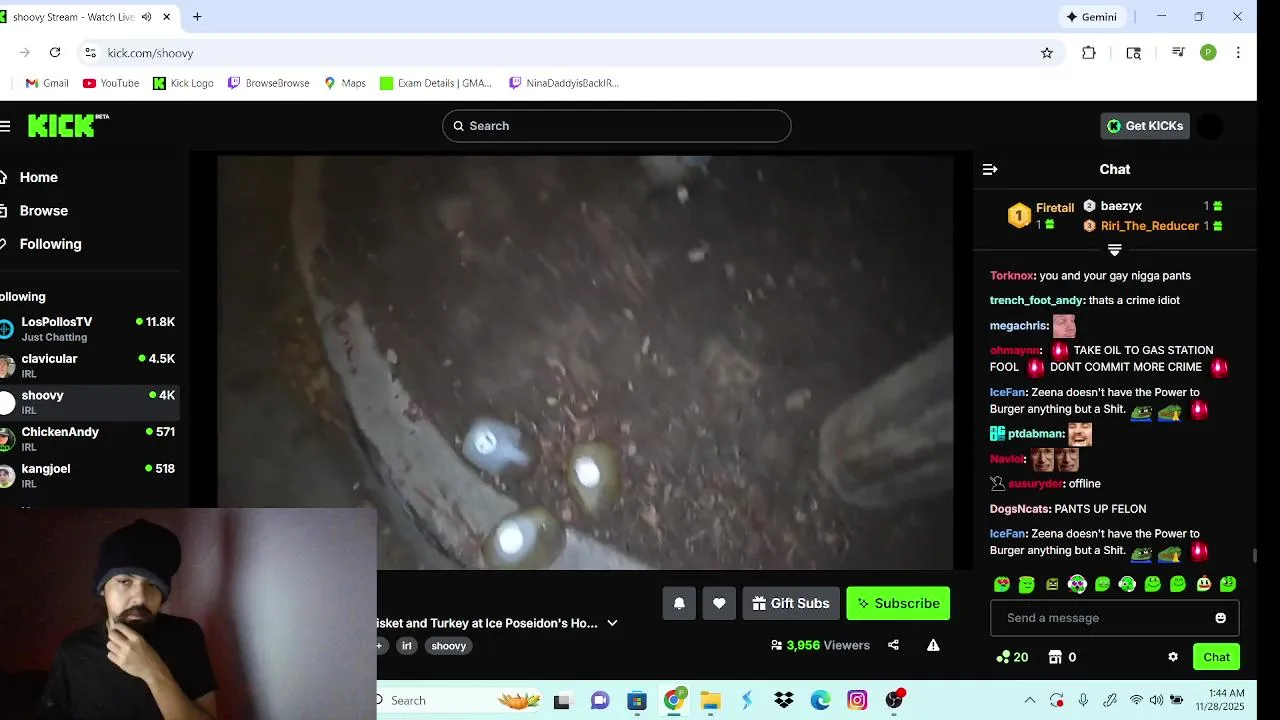Select the angry yellow-green emote

point(1052,584)
